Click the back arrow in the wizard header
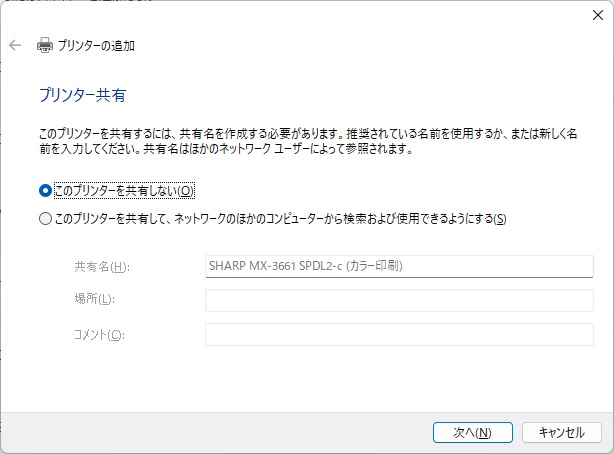Viewport: 614px width, 454px height. click(14, 45)
